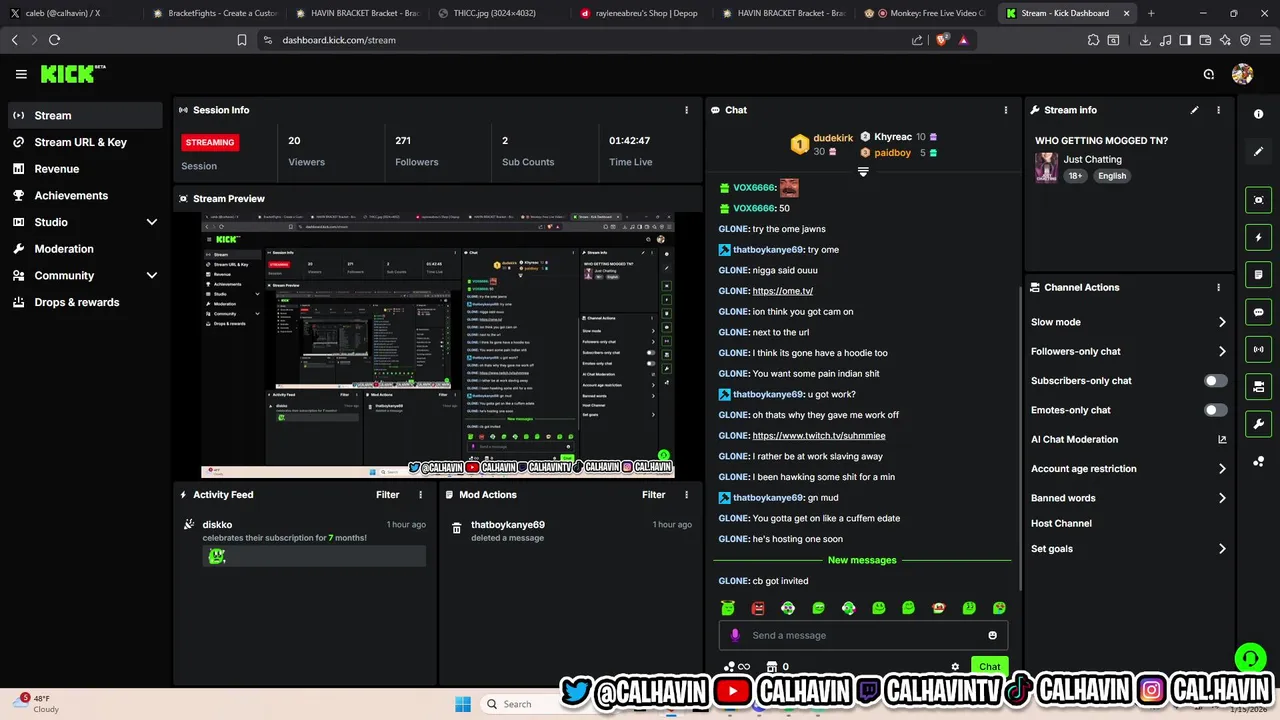1280x720 pixels.
Task: Open Channel Actions three-dot options
Action: [1218, 287]
